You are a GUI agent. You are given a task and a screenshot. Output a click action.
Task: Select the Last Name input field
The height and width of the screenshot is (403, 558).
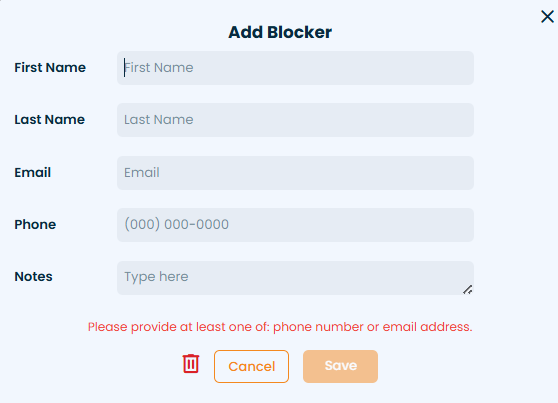(295, 120)
